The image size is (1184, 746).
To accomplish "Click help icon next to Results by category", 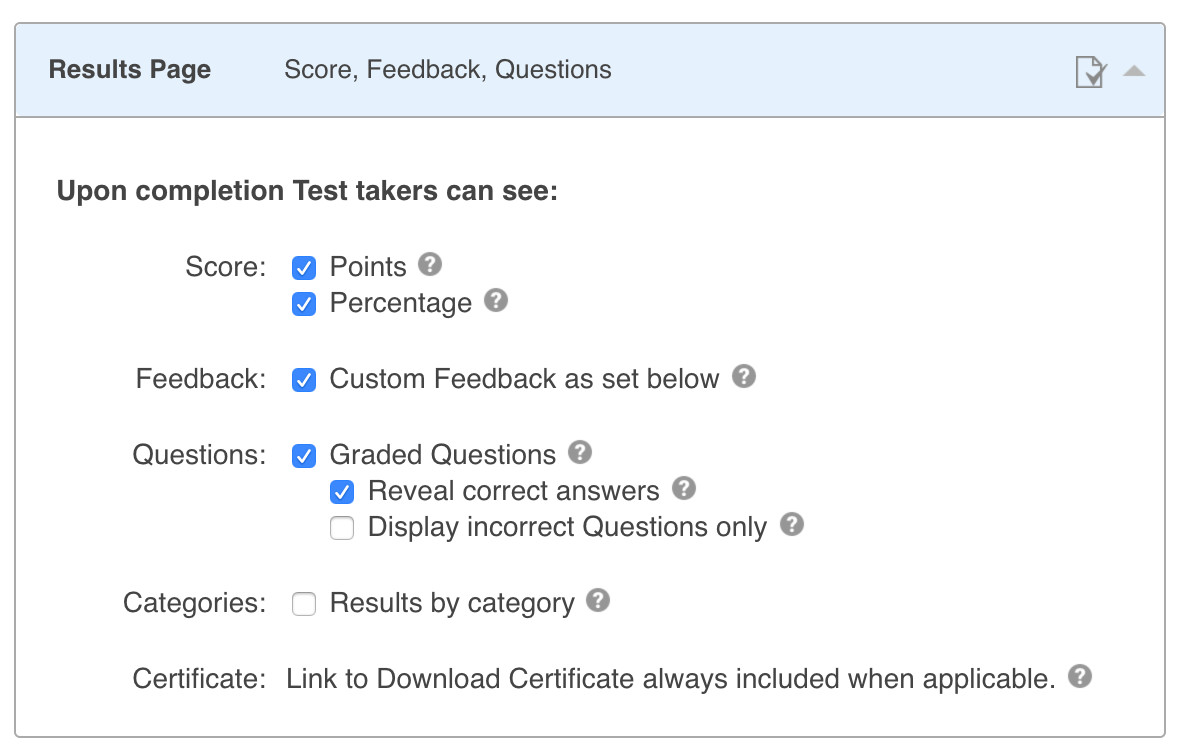I will click(x=598, y=601).
